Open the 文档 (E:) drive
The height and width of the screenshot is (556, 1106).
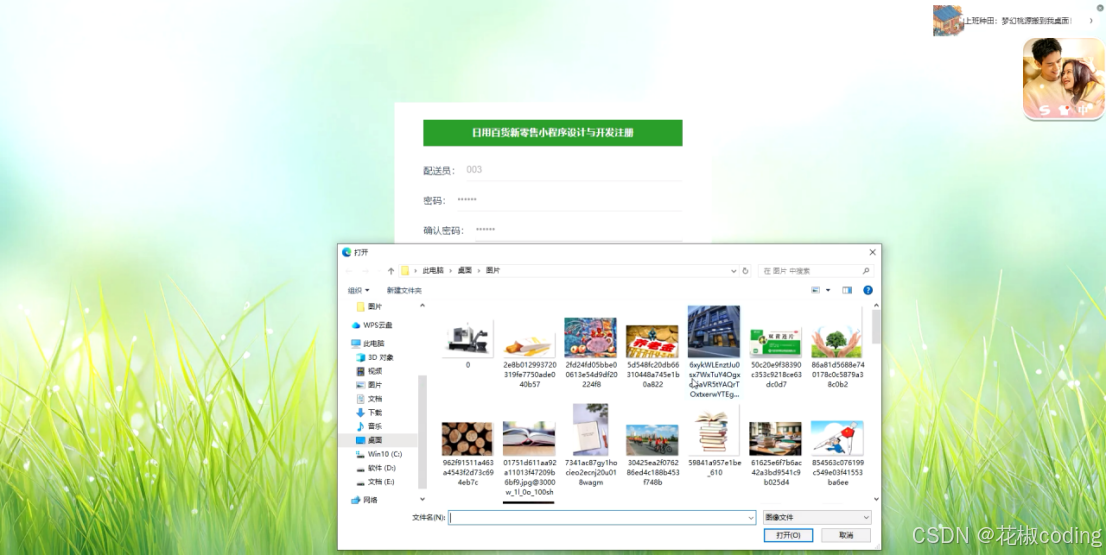point(376,482)
